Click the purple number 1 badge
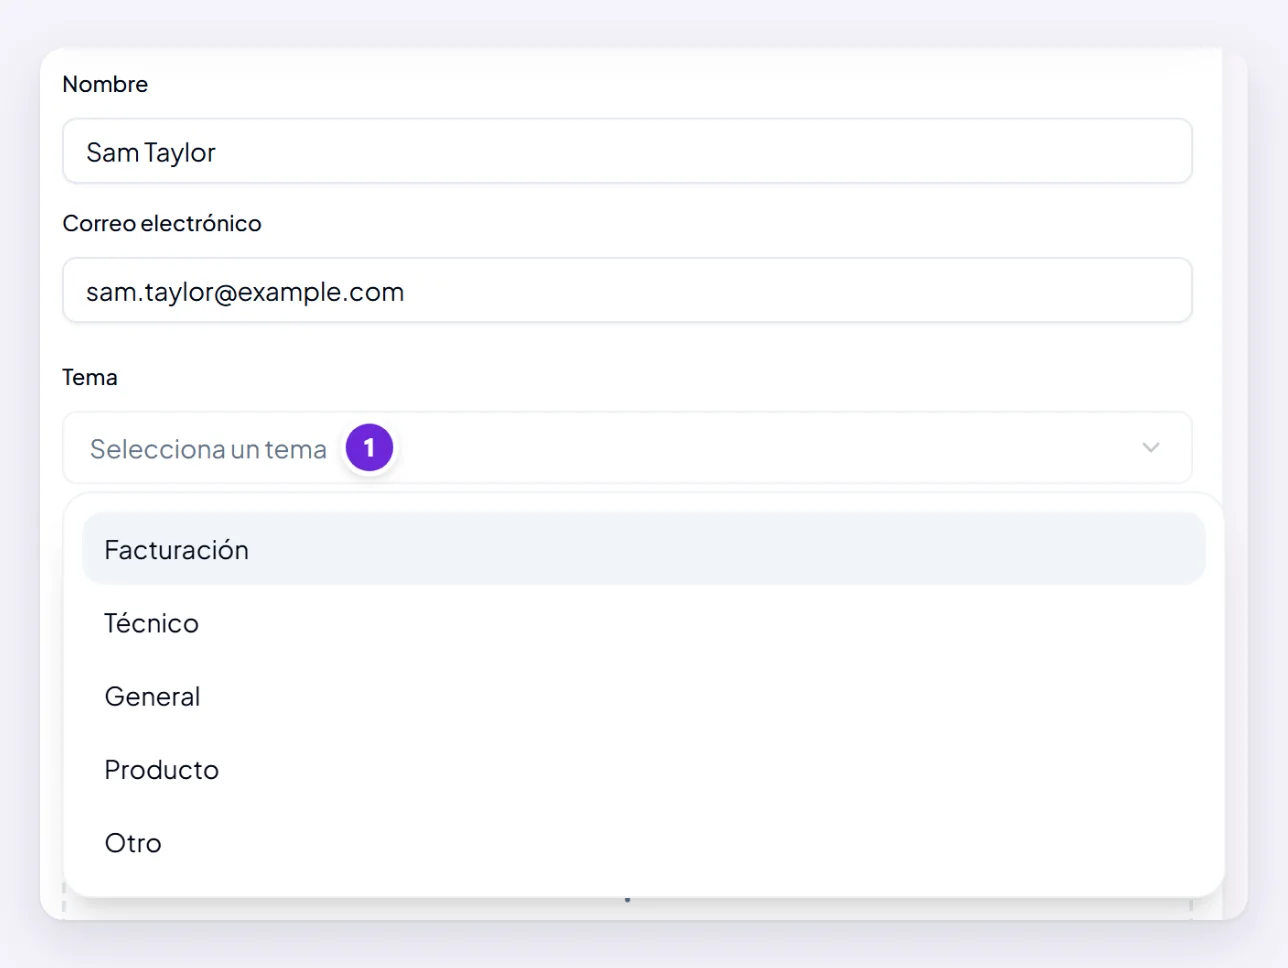This screenshot has width=1288, height=968. pyautogui.click(x=369, y=447)
